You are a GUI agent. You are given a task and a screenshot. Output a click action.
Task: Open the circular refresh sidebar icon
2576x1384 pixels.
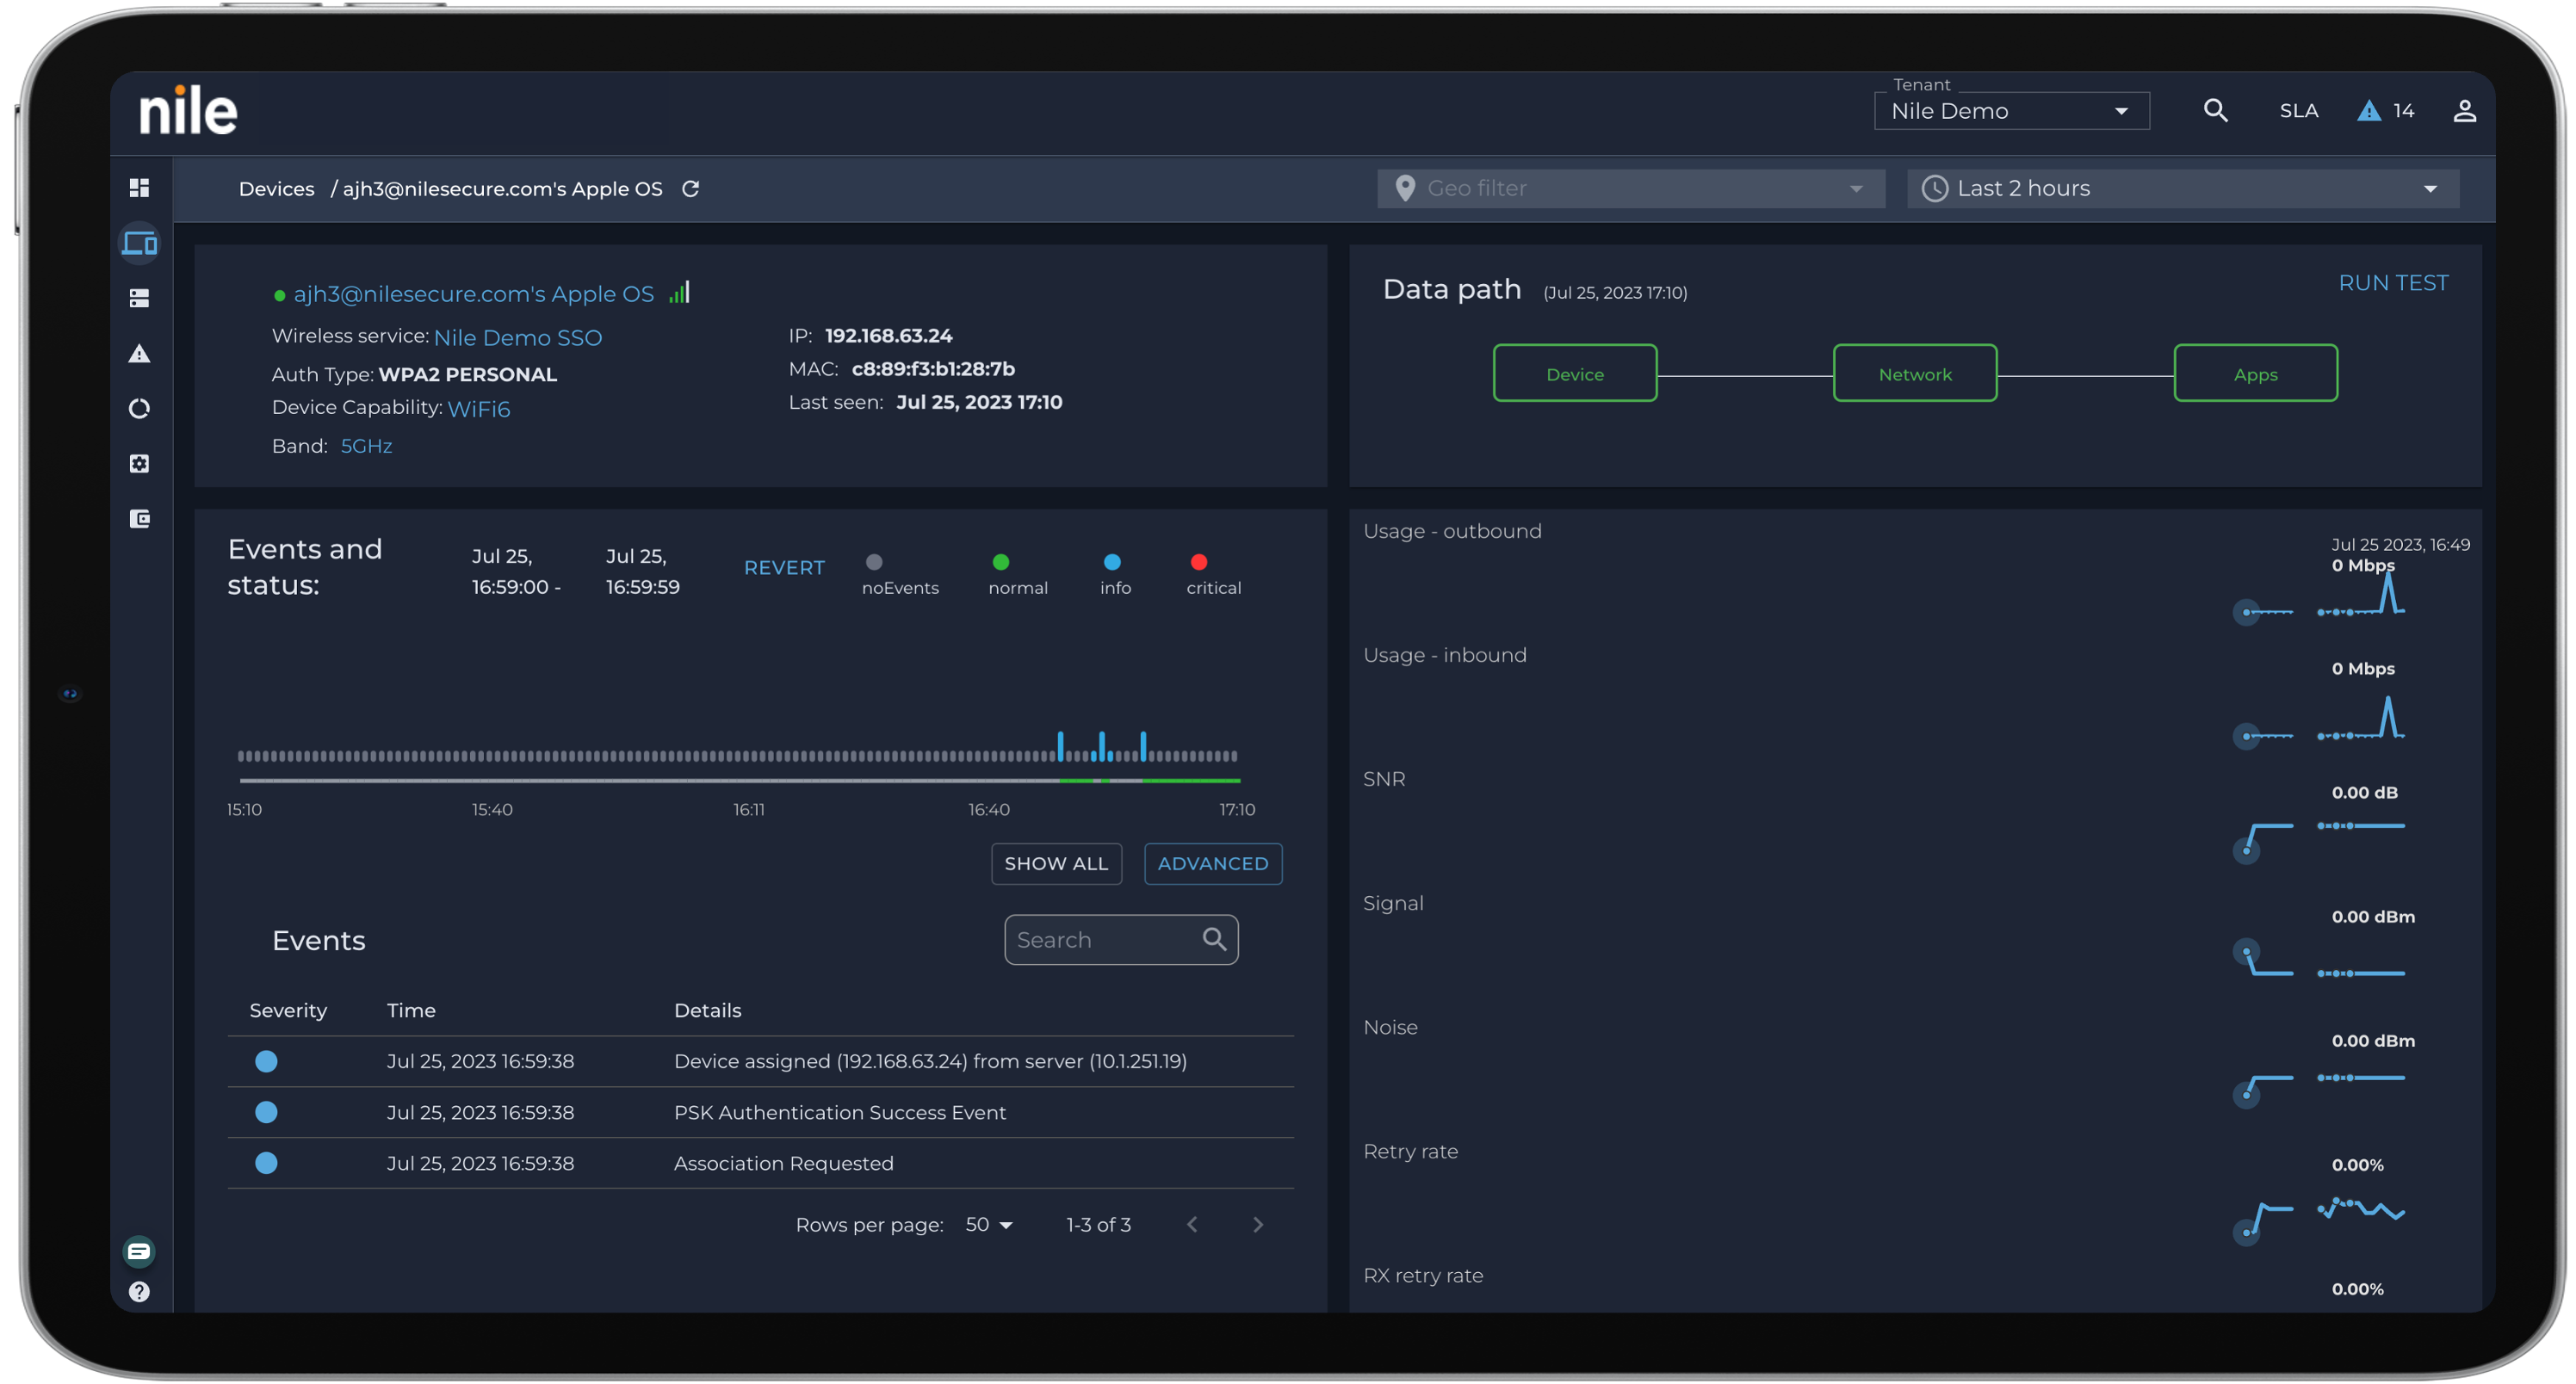[x=139, y=408]
